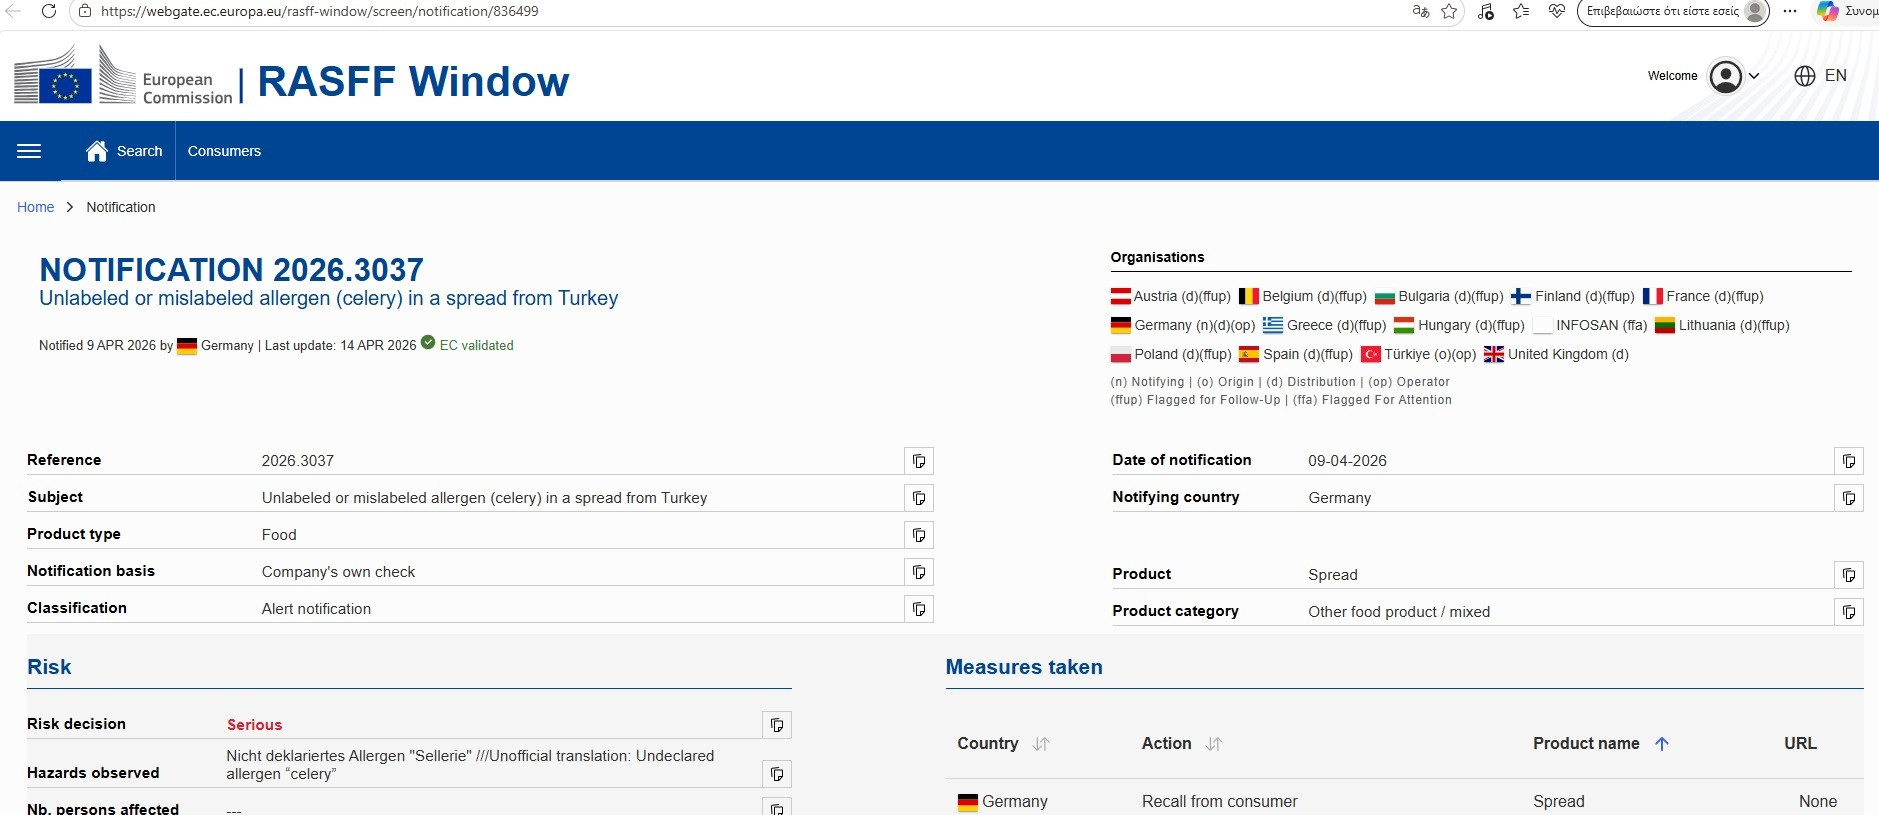Expand the Welcome user account dropdown
The width and height of the screenshot is (1879, 815).
tap(1734, 76)
